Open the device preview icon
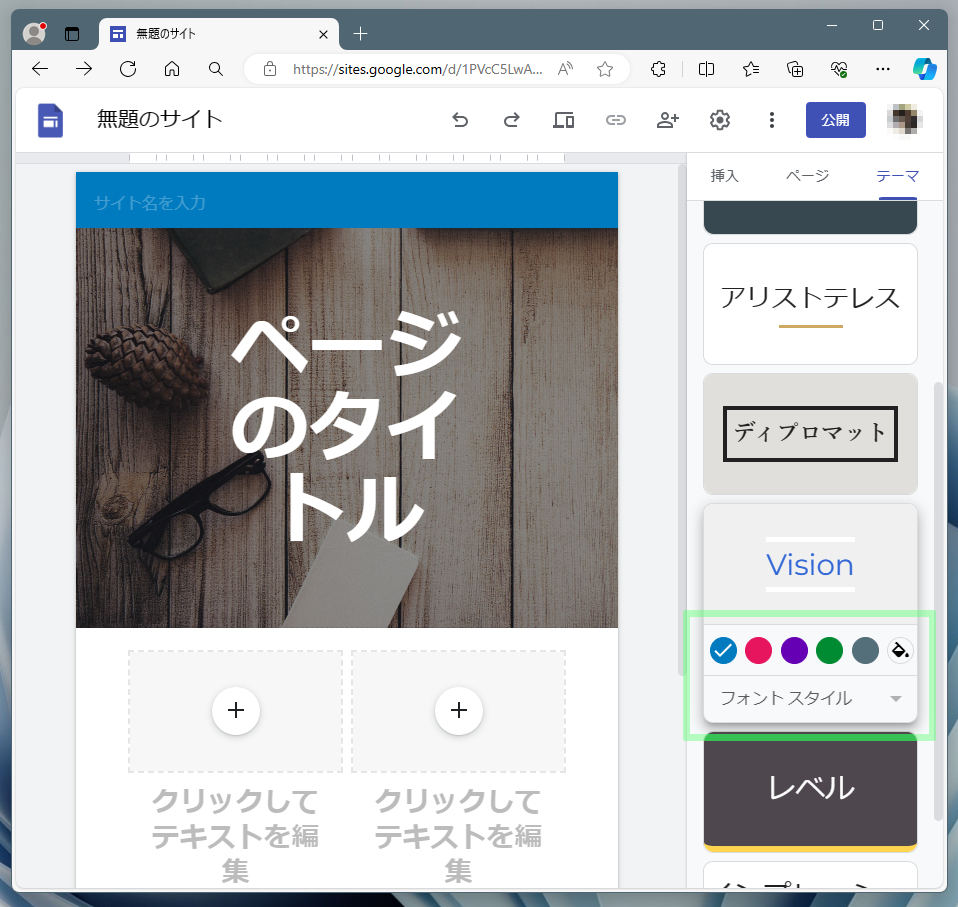The width and height of the screenshot is (958, 907). coord(563,120)
